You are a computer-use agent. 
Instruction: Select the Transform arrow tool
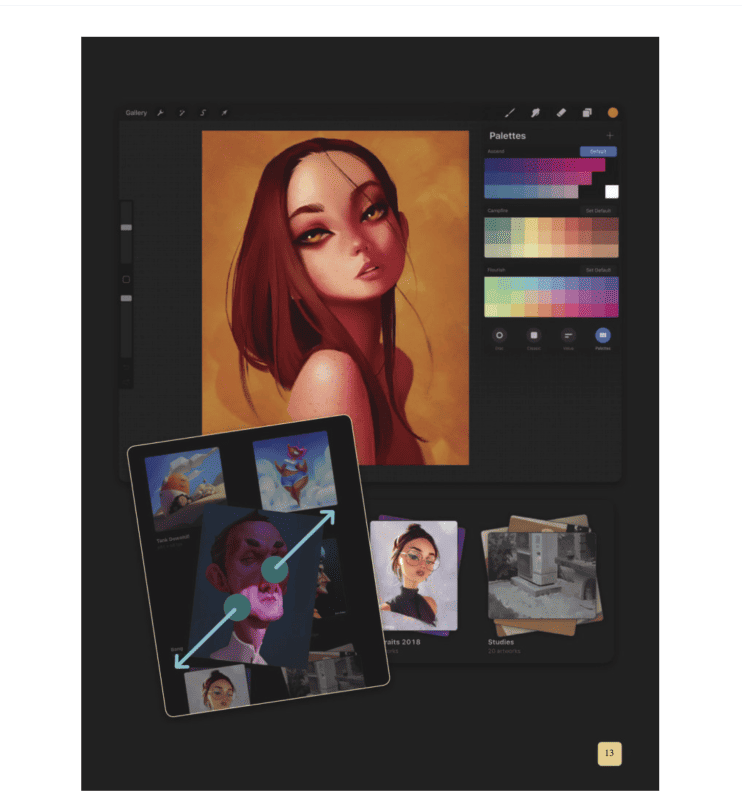click(x=225, y=113)
